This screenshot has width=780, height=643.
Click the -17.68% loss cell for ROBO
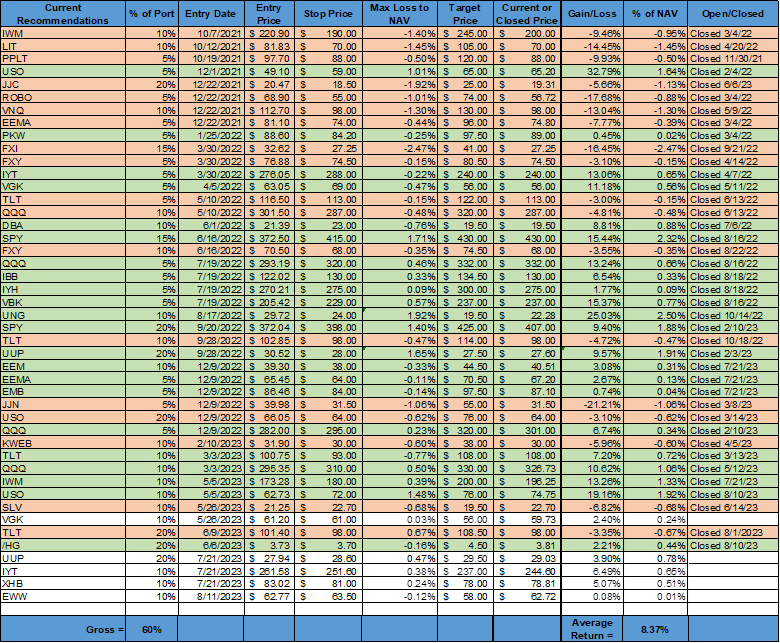(x=592, y=97)
